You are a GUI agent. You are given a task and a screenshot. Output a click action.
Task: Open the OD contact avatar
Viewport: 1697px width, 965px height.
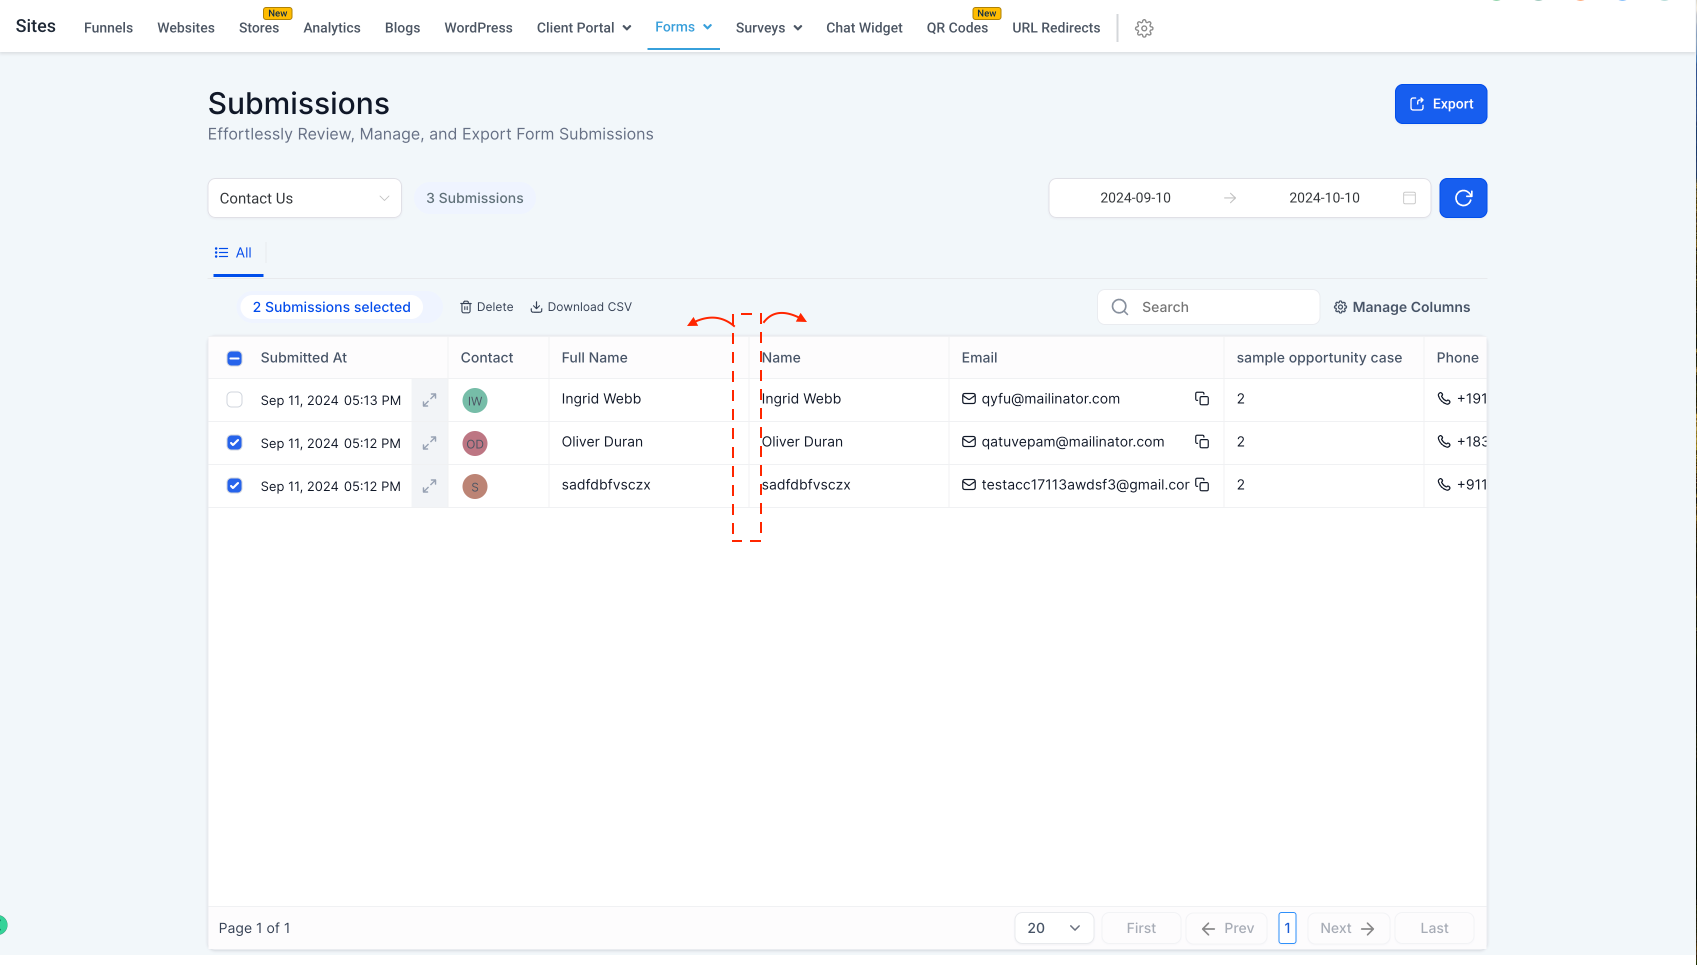[x=475, y=444]
